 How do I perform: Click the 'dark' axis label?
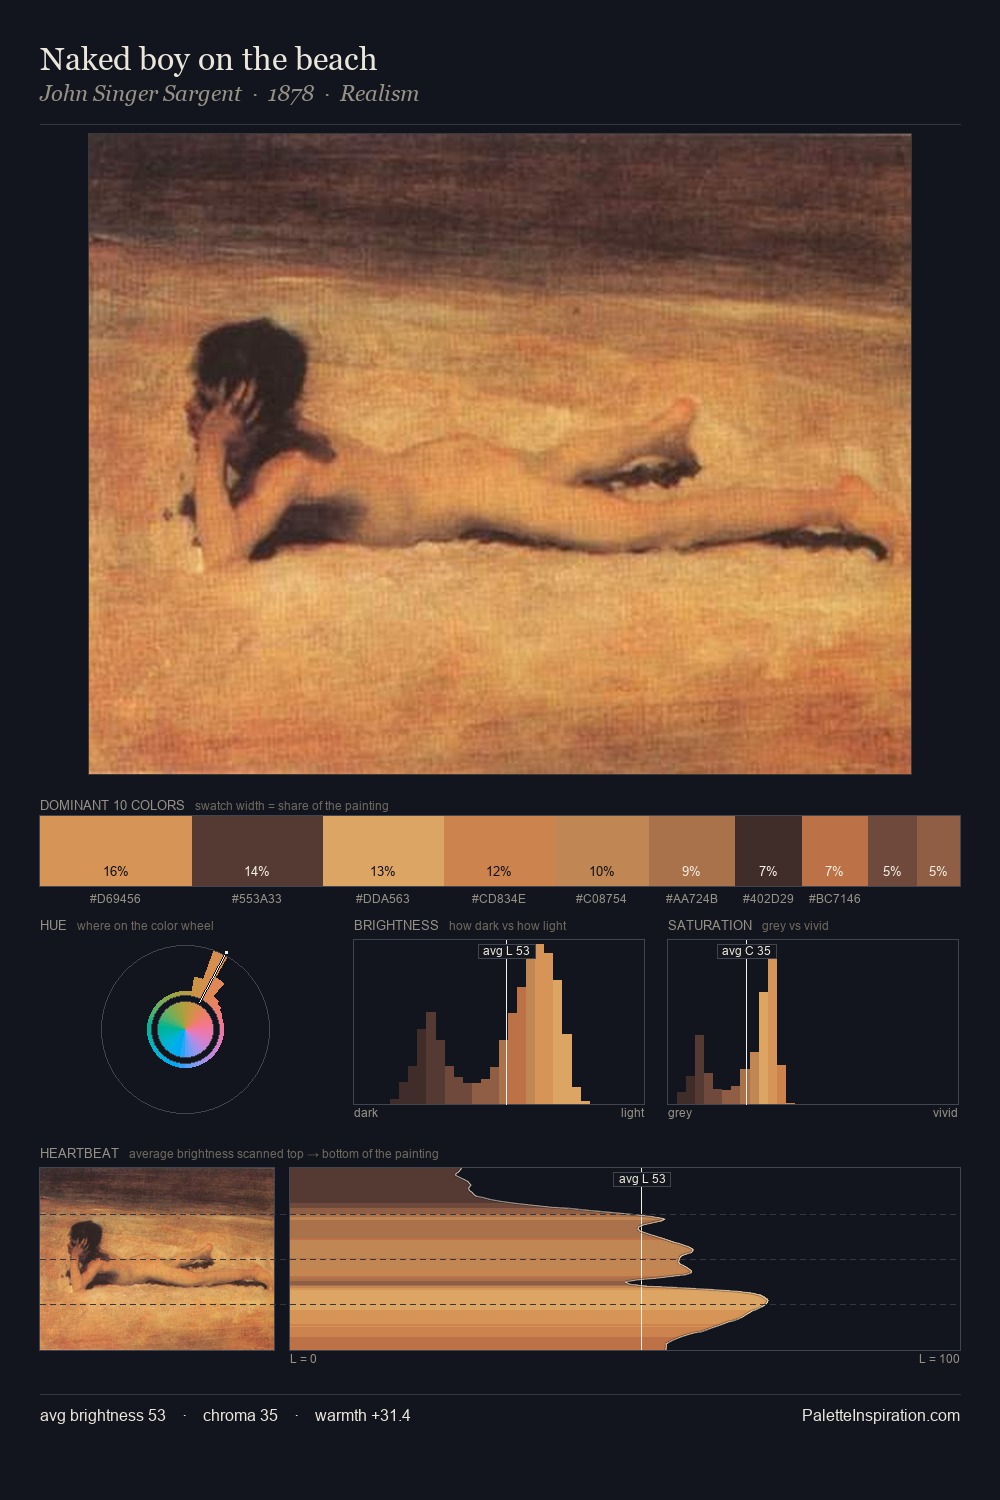pos(366,1112)
